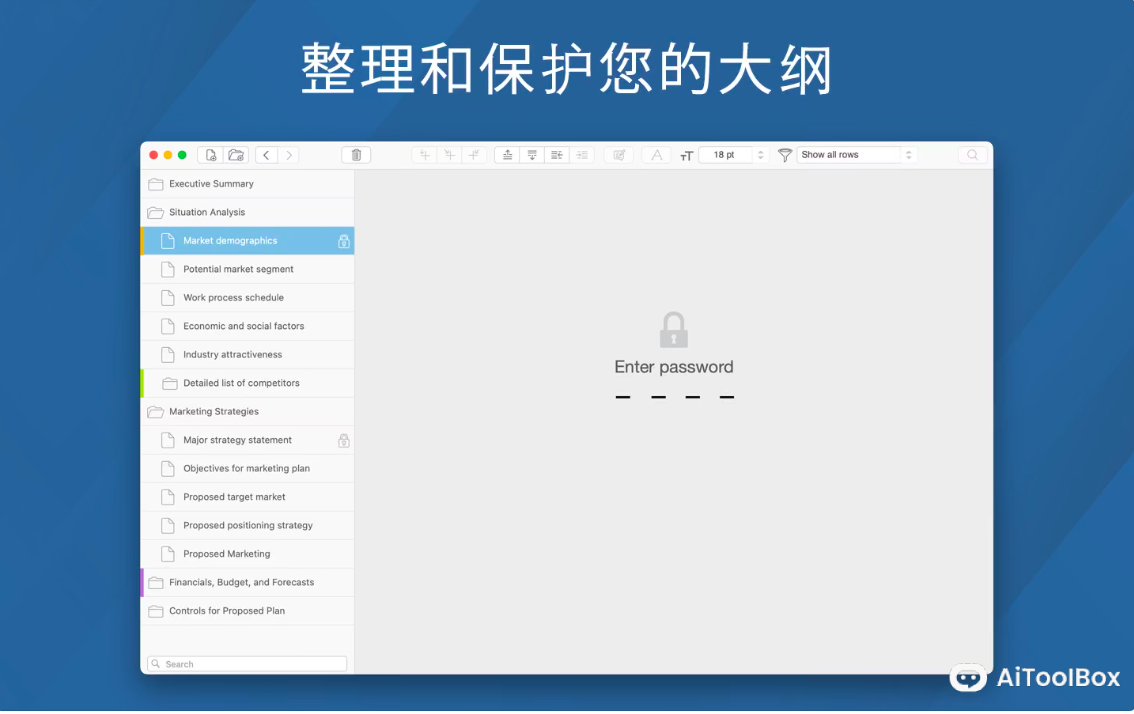
Task: Select the Executive Summary item
Action: coord(211,184)
